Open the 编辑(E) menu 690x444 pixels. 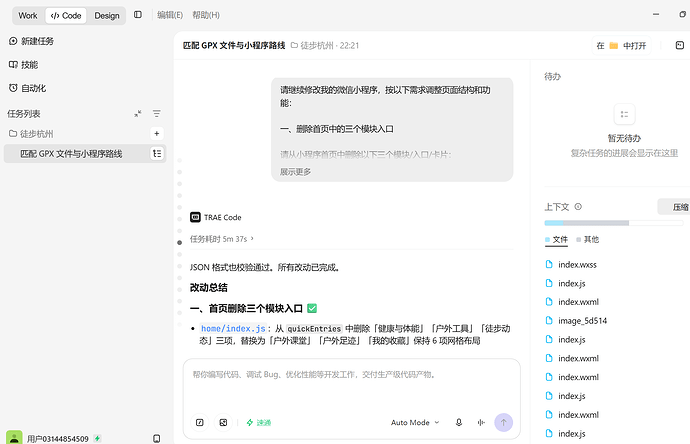tap(170, 15)
